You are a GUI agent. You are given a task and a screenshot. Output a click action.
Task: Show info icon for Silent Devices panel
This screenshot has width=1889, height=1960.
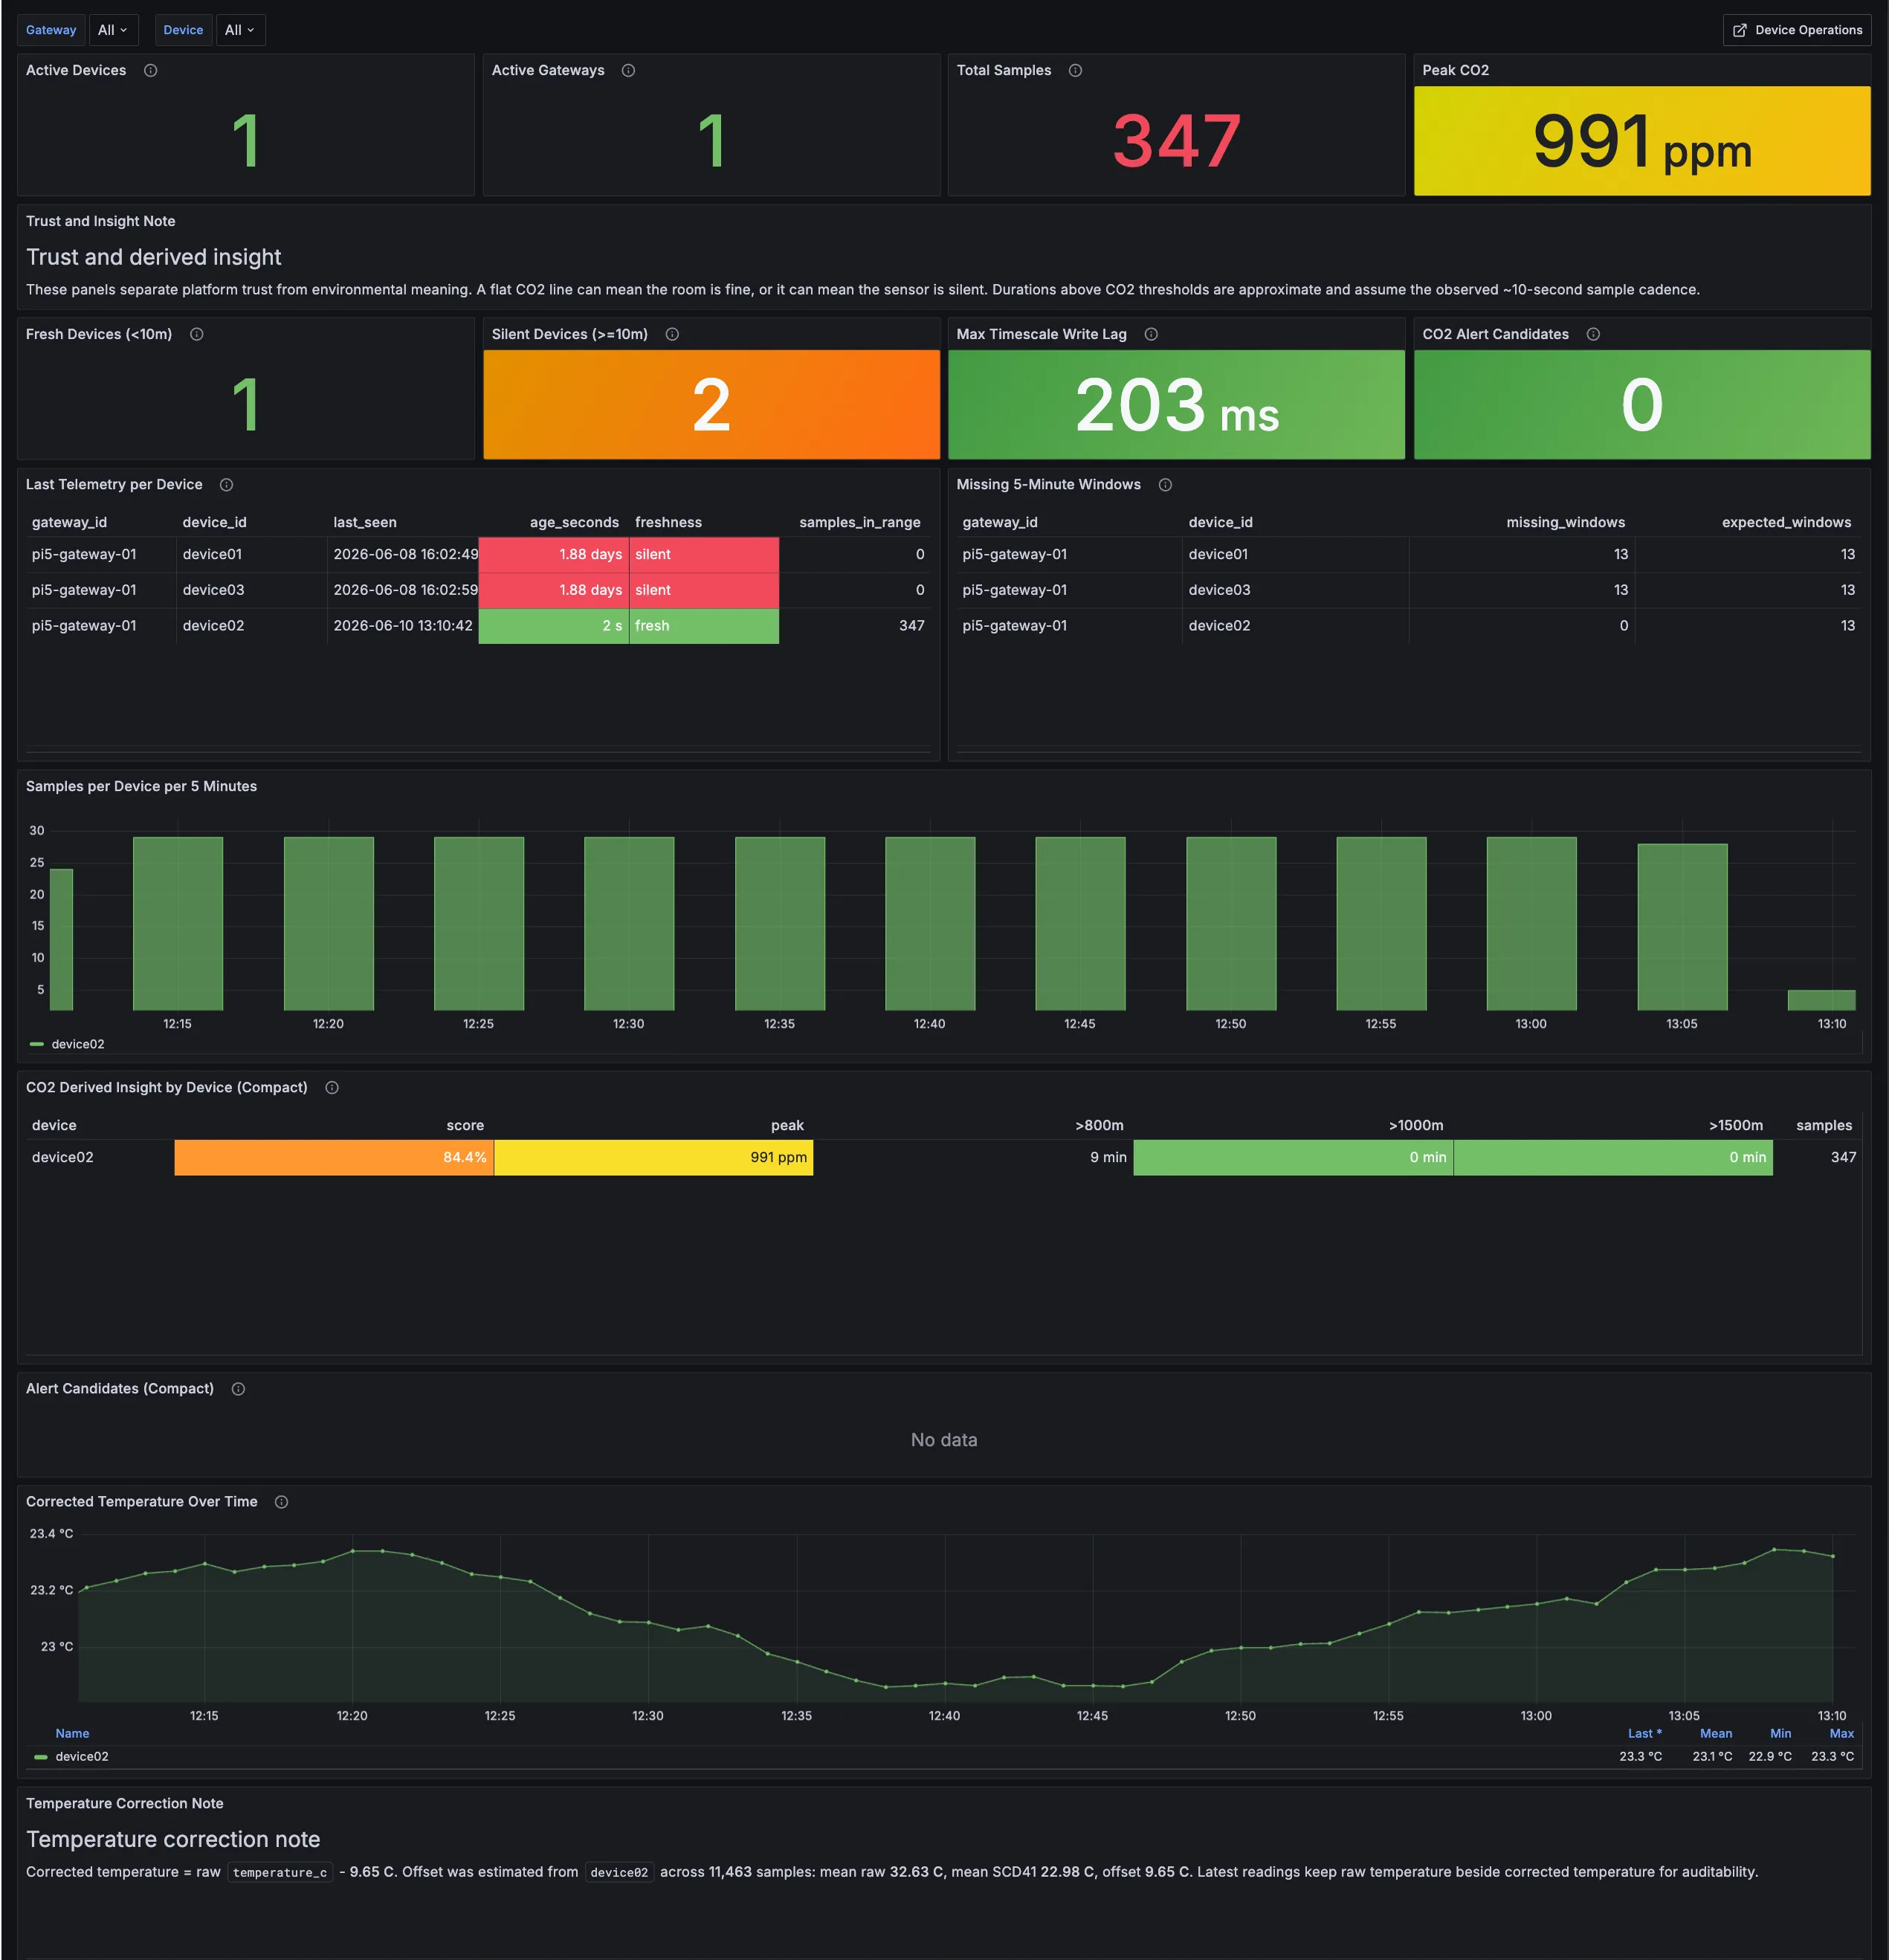(x=672, y=334)
